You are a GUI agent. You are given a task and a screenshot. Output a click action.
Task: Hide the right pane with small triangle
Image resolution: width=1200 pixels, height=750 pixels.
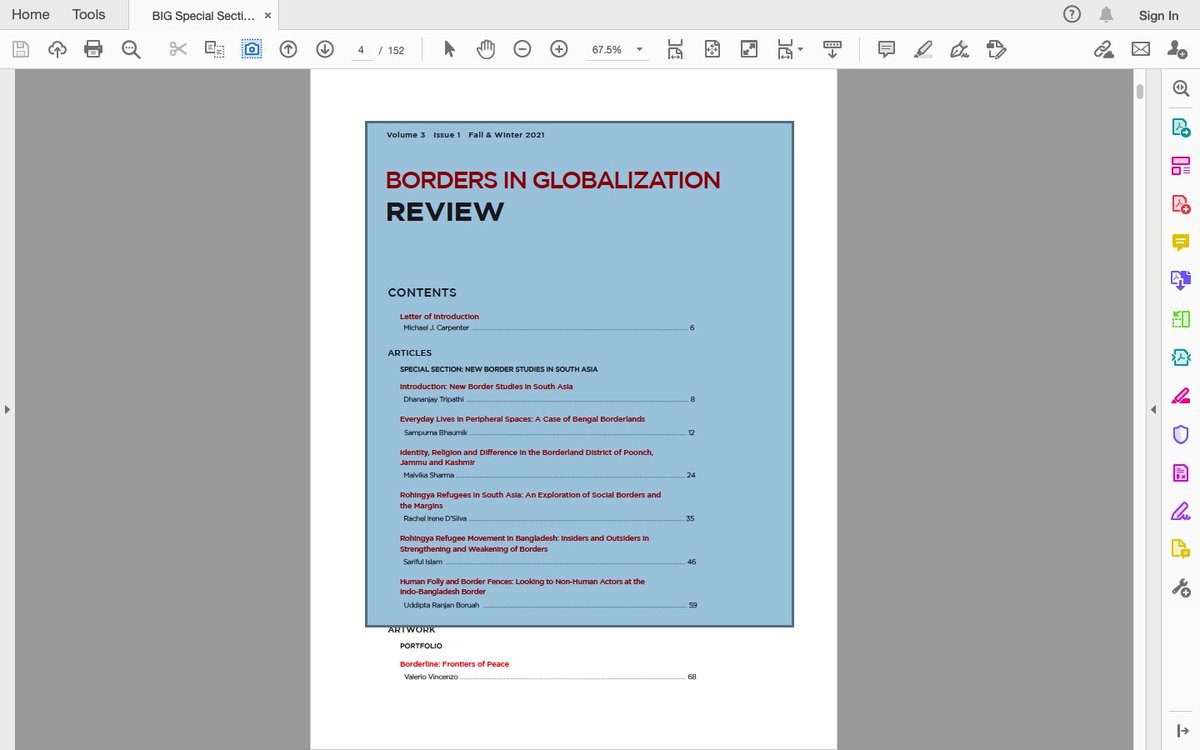point(1153,409)
